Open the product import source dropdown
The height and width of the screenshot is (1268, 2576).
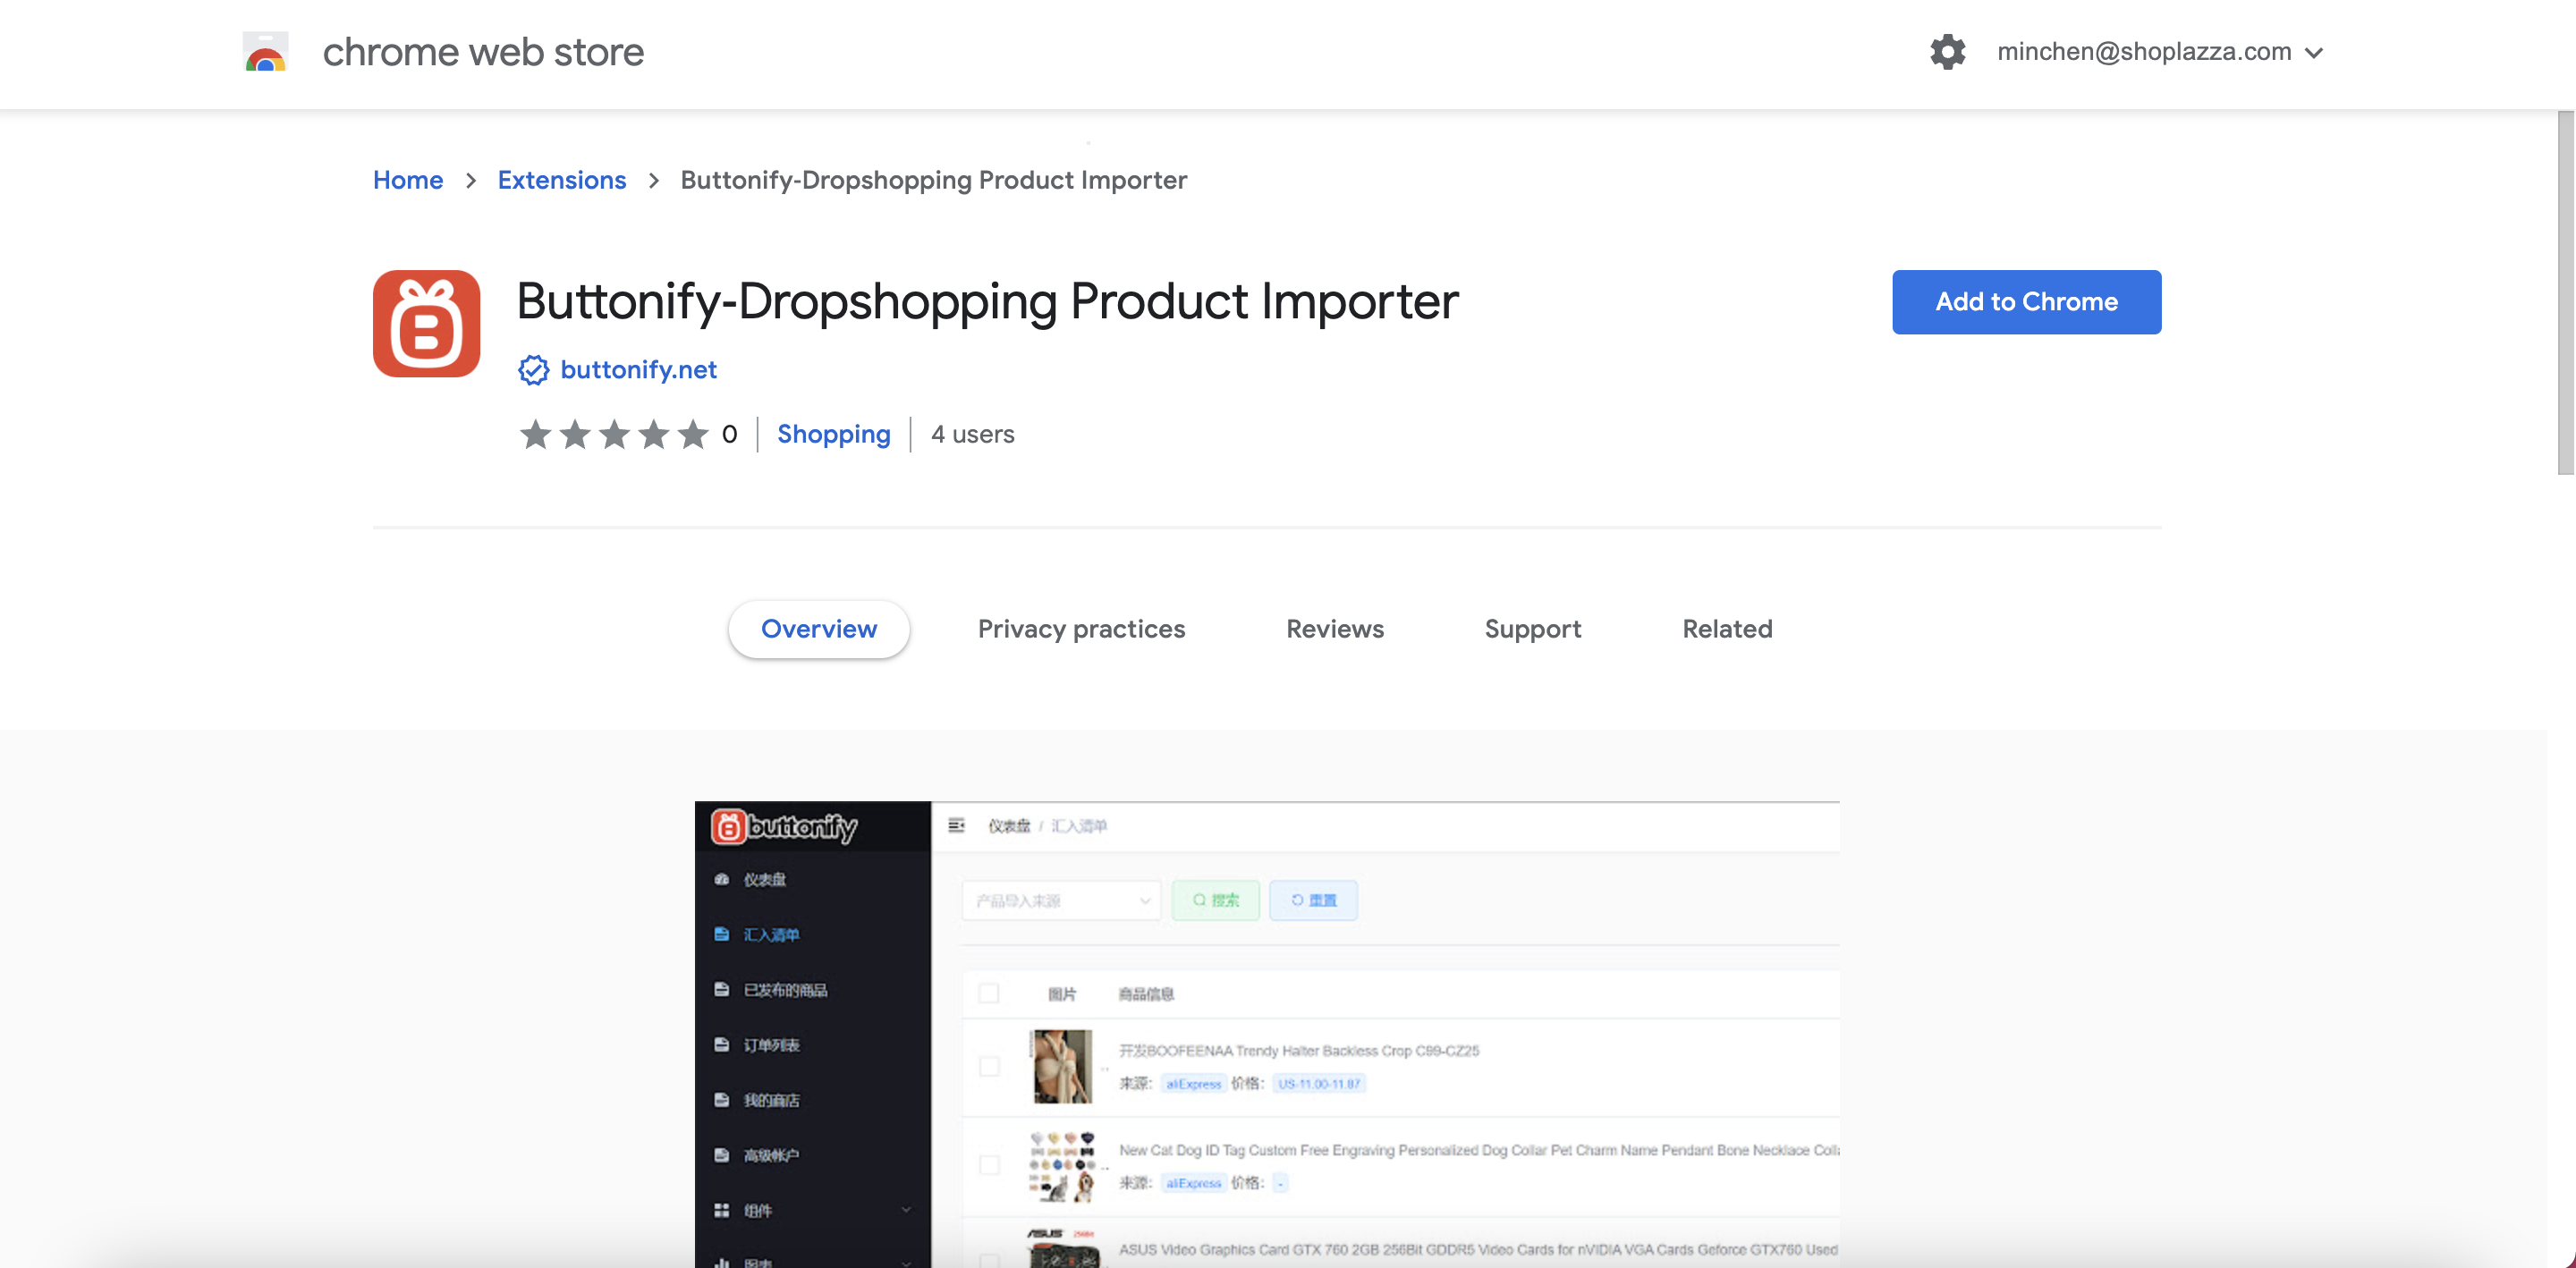click(x=1060, y=900)
